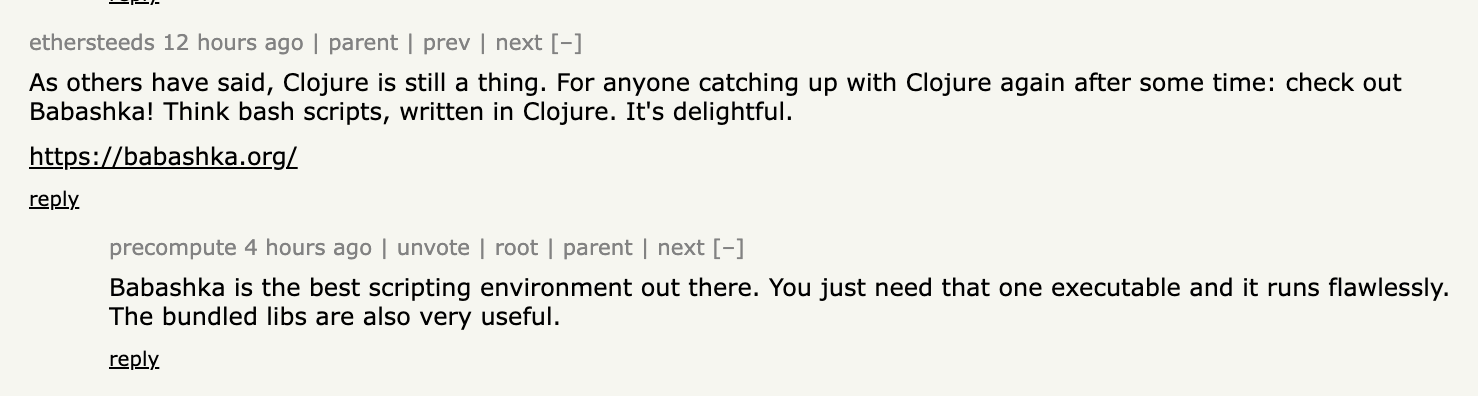Click ethersteeds' comment text about Babashka

tap(715, 96)
